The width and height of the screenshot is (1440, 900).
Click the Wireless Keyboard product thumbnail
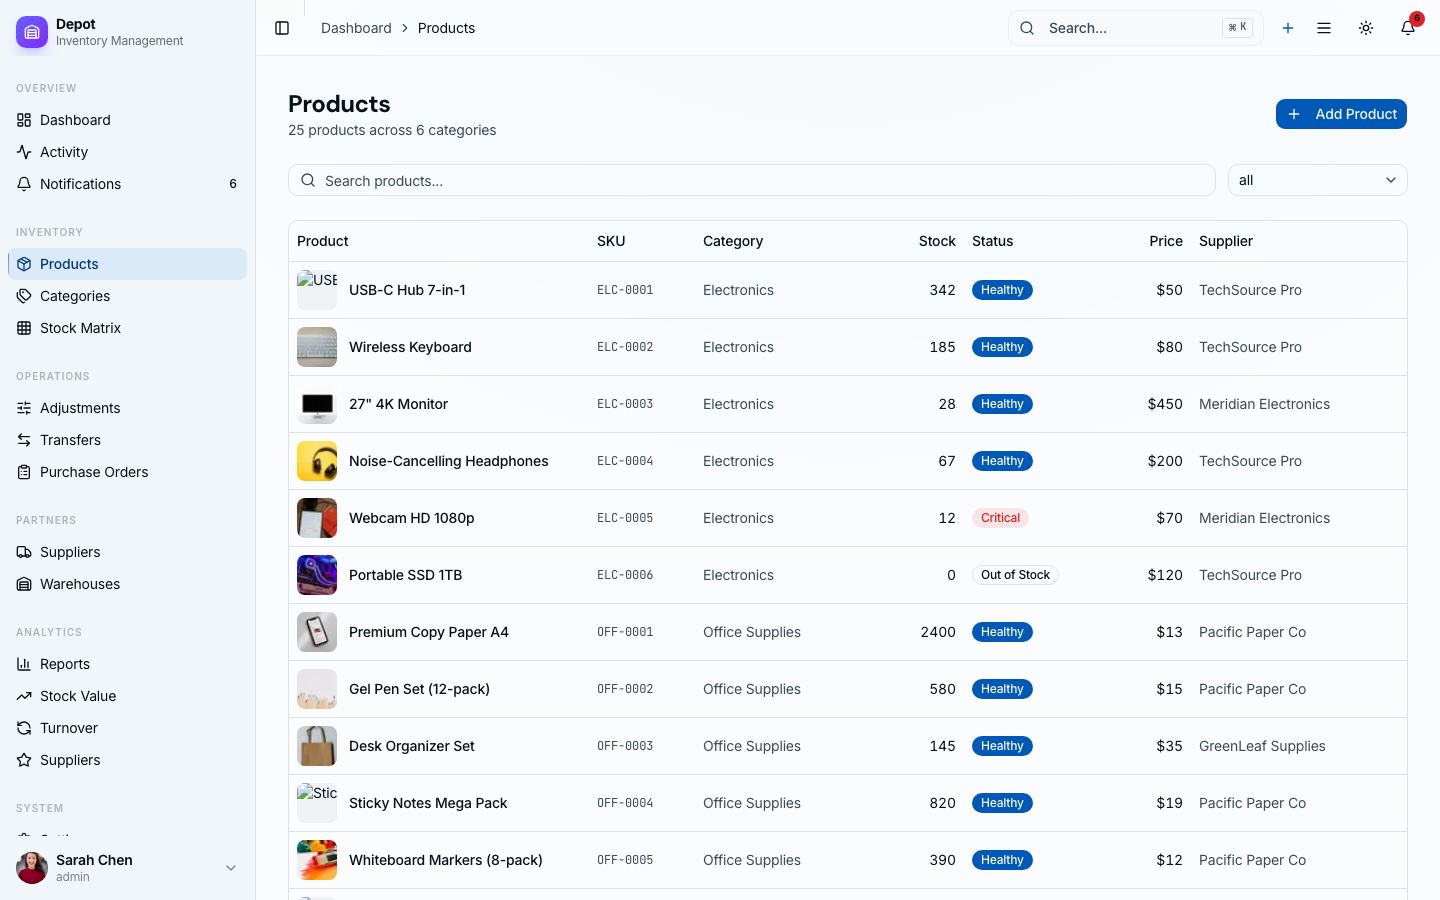(316, 346)
